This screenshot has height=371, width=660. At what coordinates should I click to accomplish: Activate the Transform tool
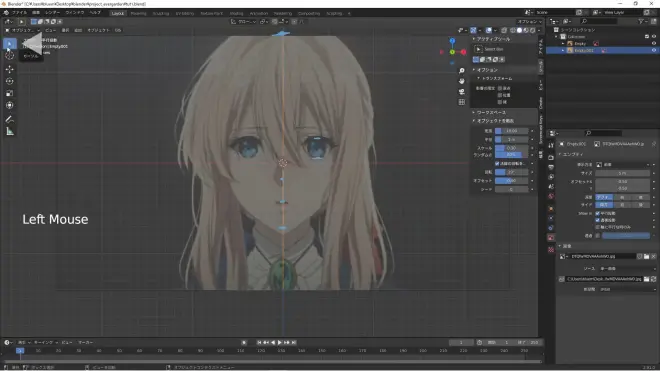[10, 106]
